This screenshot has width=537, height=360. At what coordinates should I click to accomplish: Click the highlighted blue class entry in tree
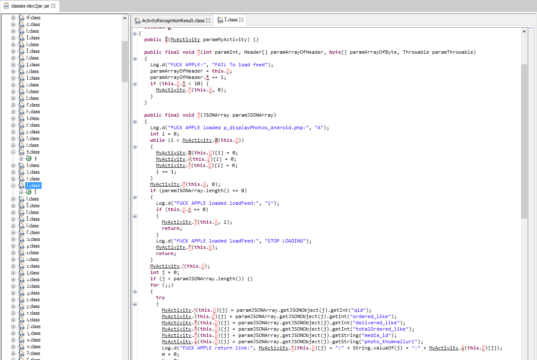pyautogui.click(x=33, y=186)
